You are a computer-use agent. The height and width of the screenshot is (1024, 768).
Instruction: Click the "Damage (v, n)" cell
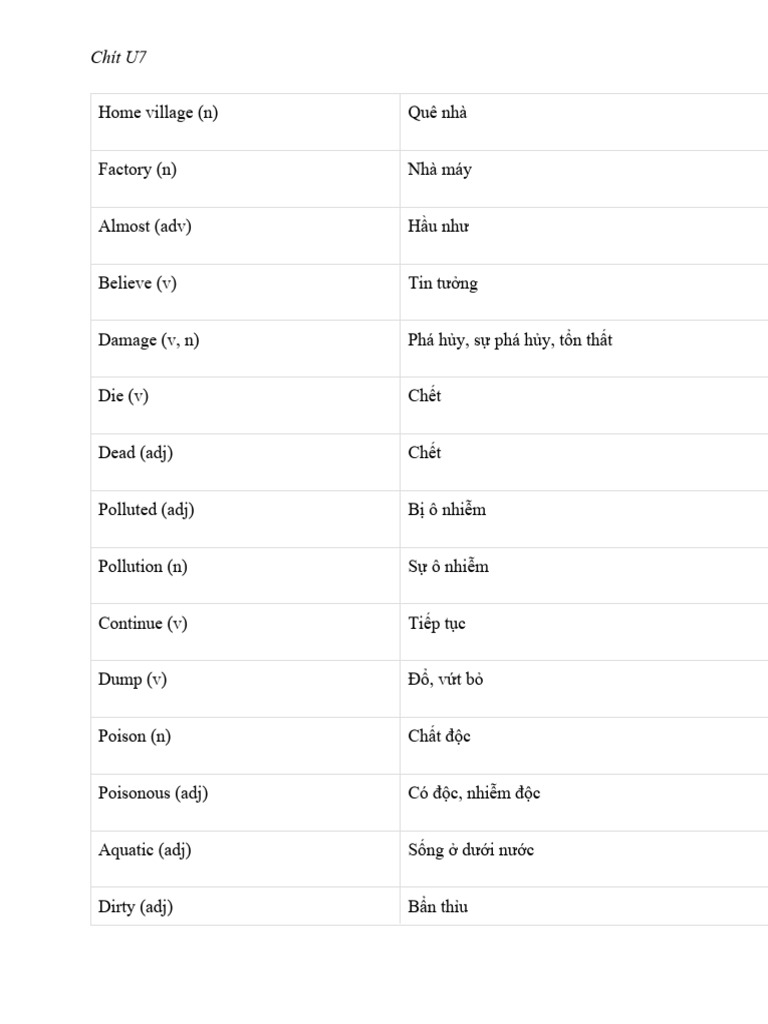coord(149,340)
